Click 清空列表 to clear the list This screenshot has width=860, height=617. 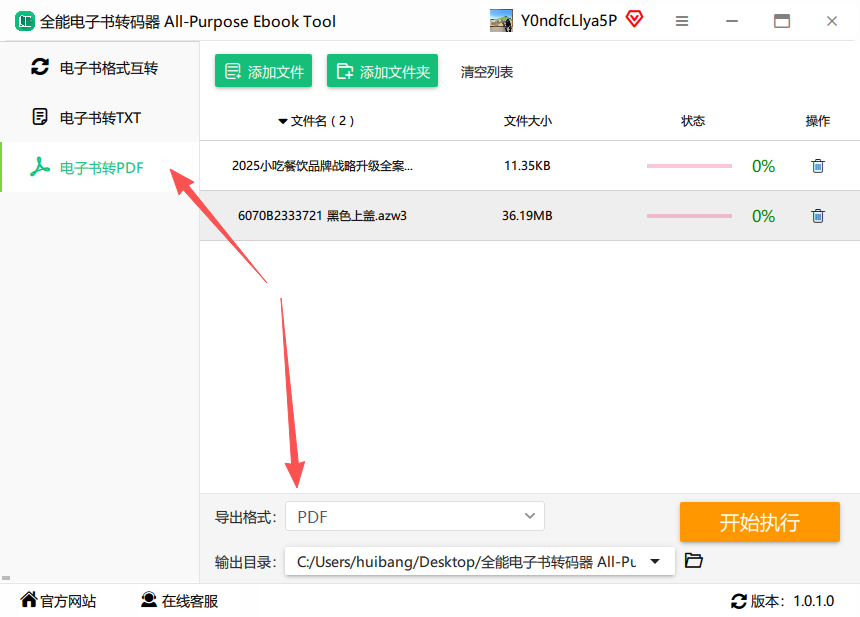pyautogui.click(x=487, y=72)
